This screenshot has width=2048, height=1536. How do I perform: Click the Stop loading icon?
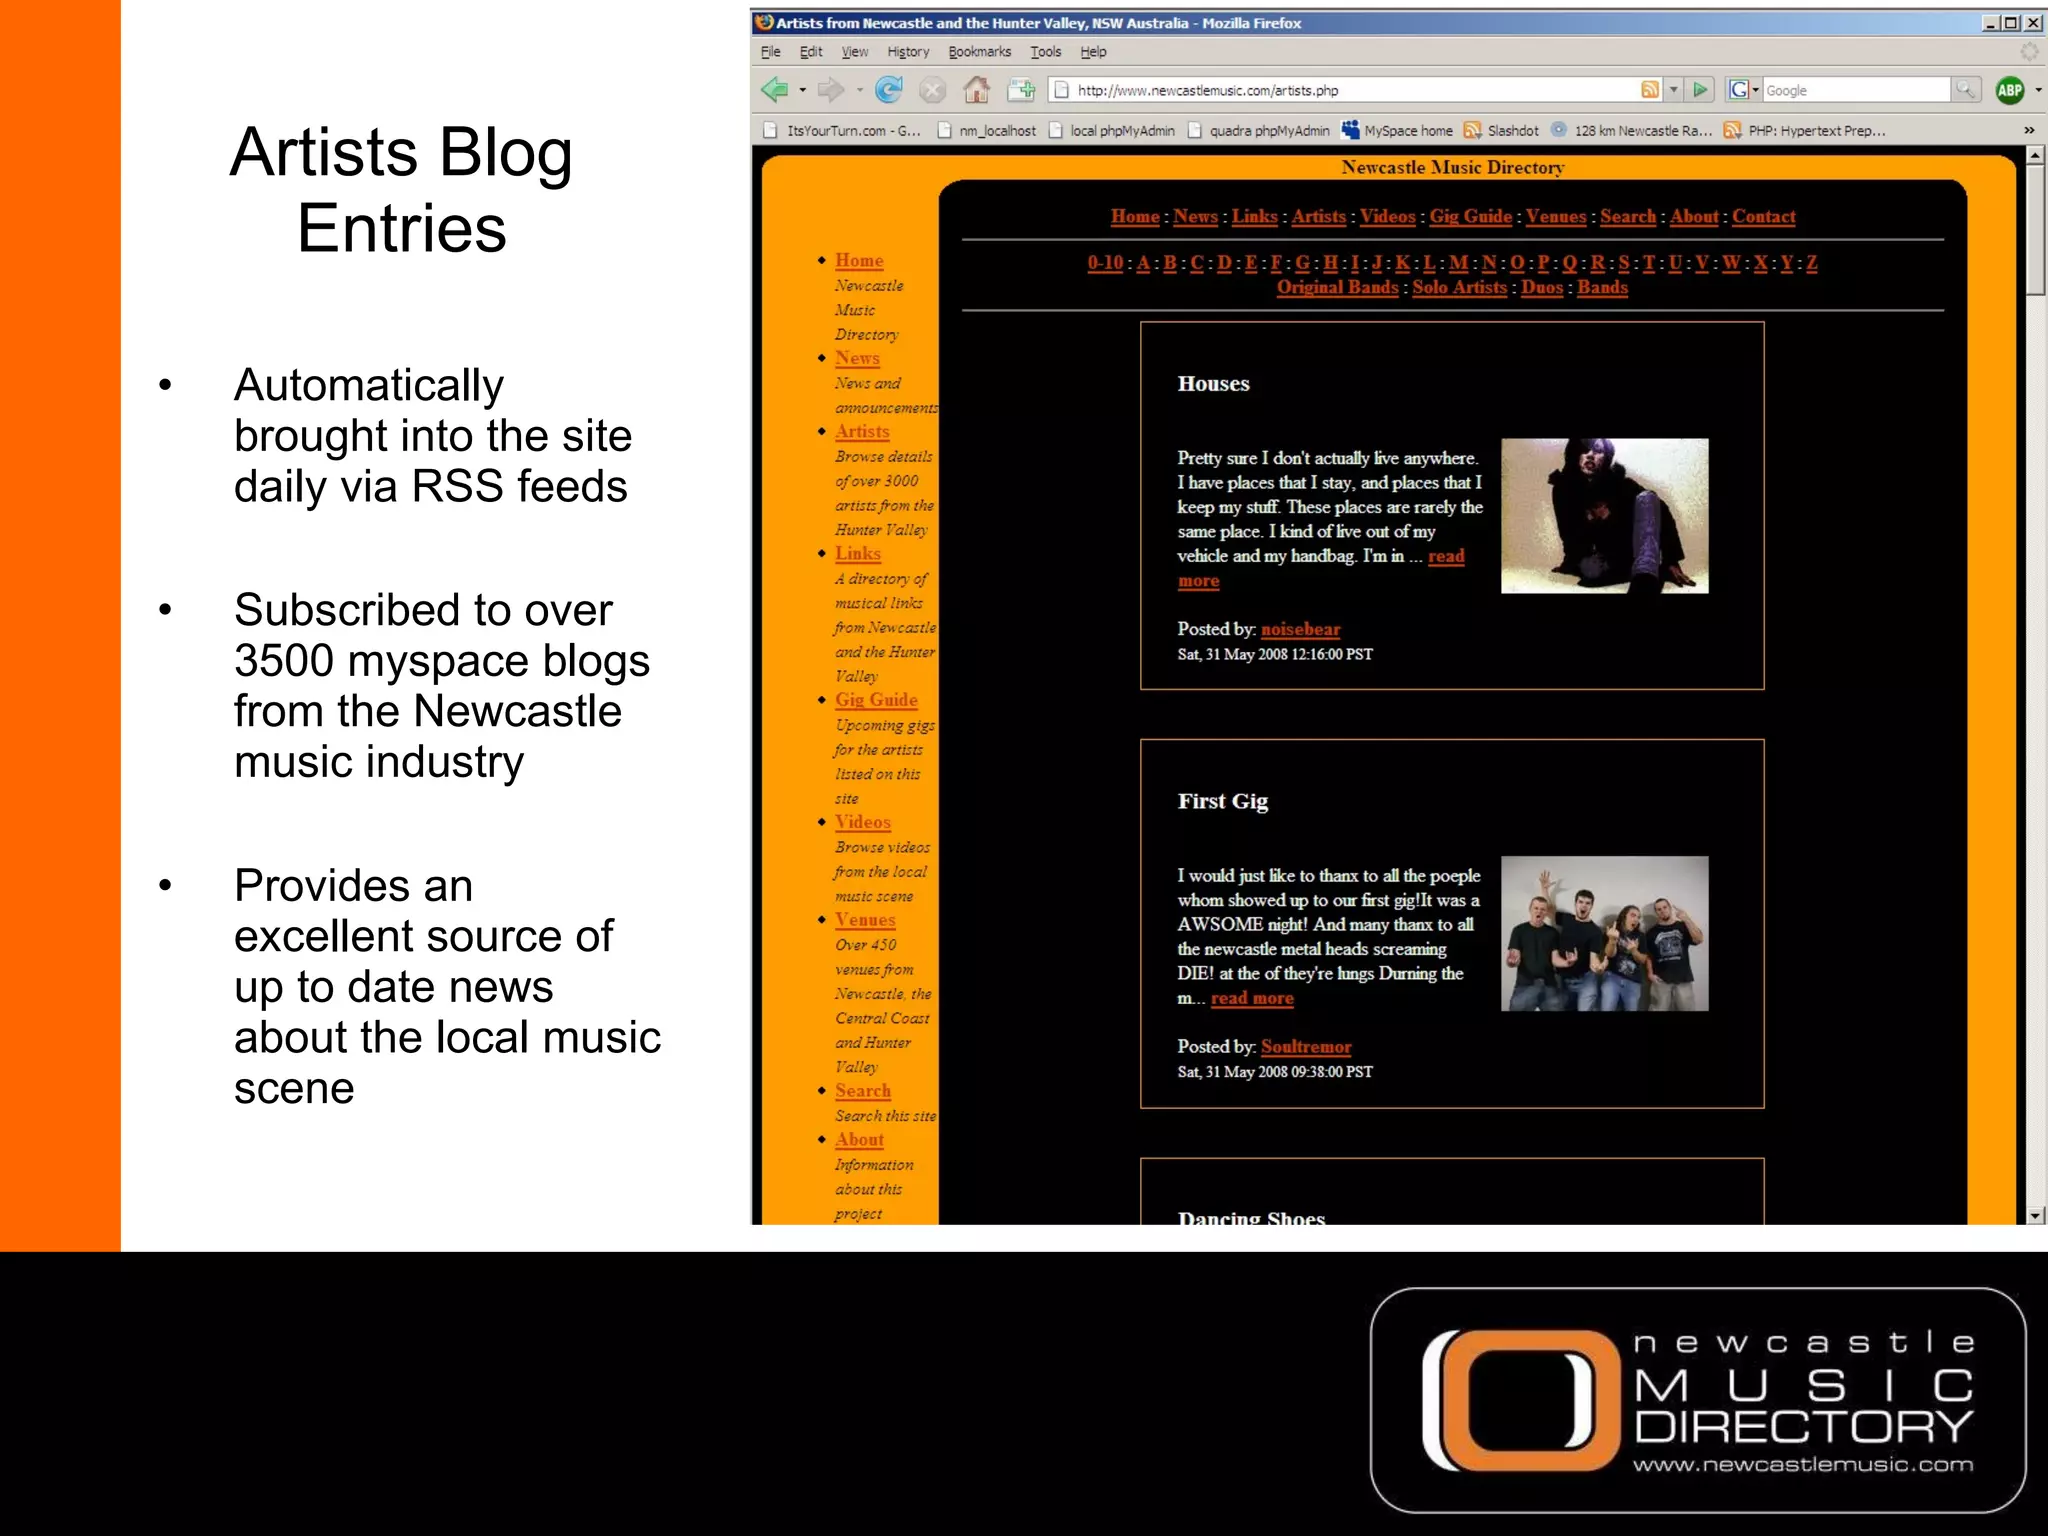tap(932, 90)
